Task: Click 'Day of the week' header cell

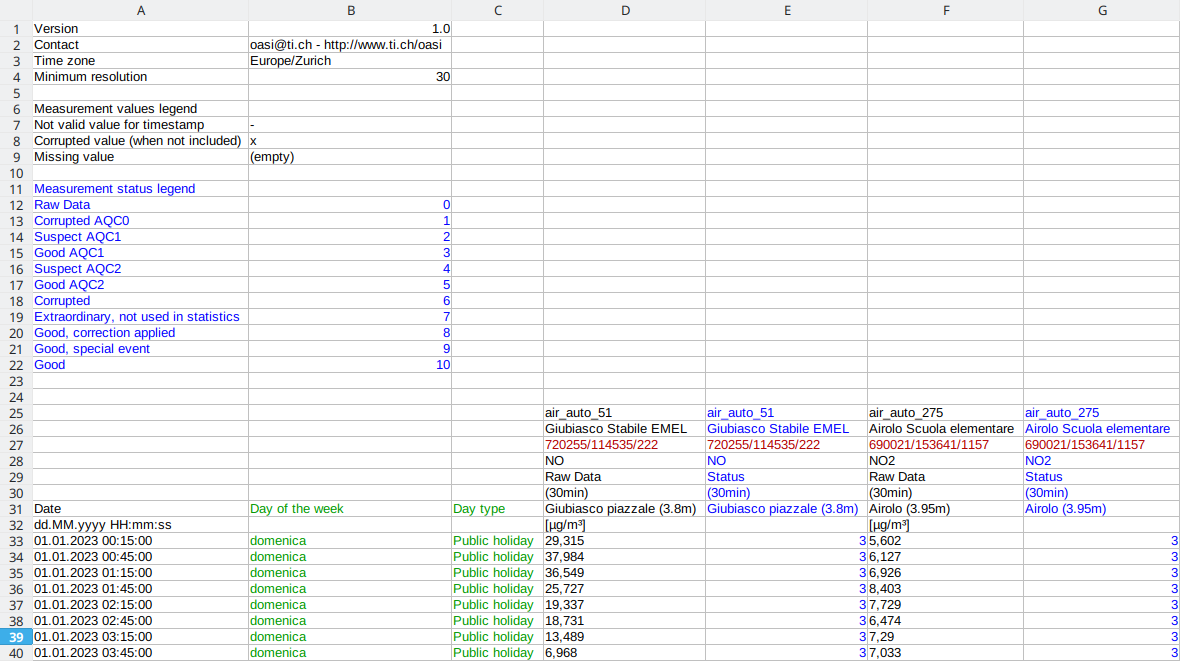Action: (x=350, y=509)
